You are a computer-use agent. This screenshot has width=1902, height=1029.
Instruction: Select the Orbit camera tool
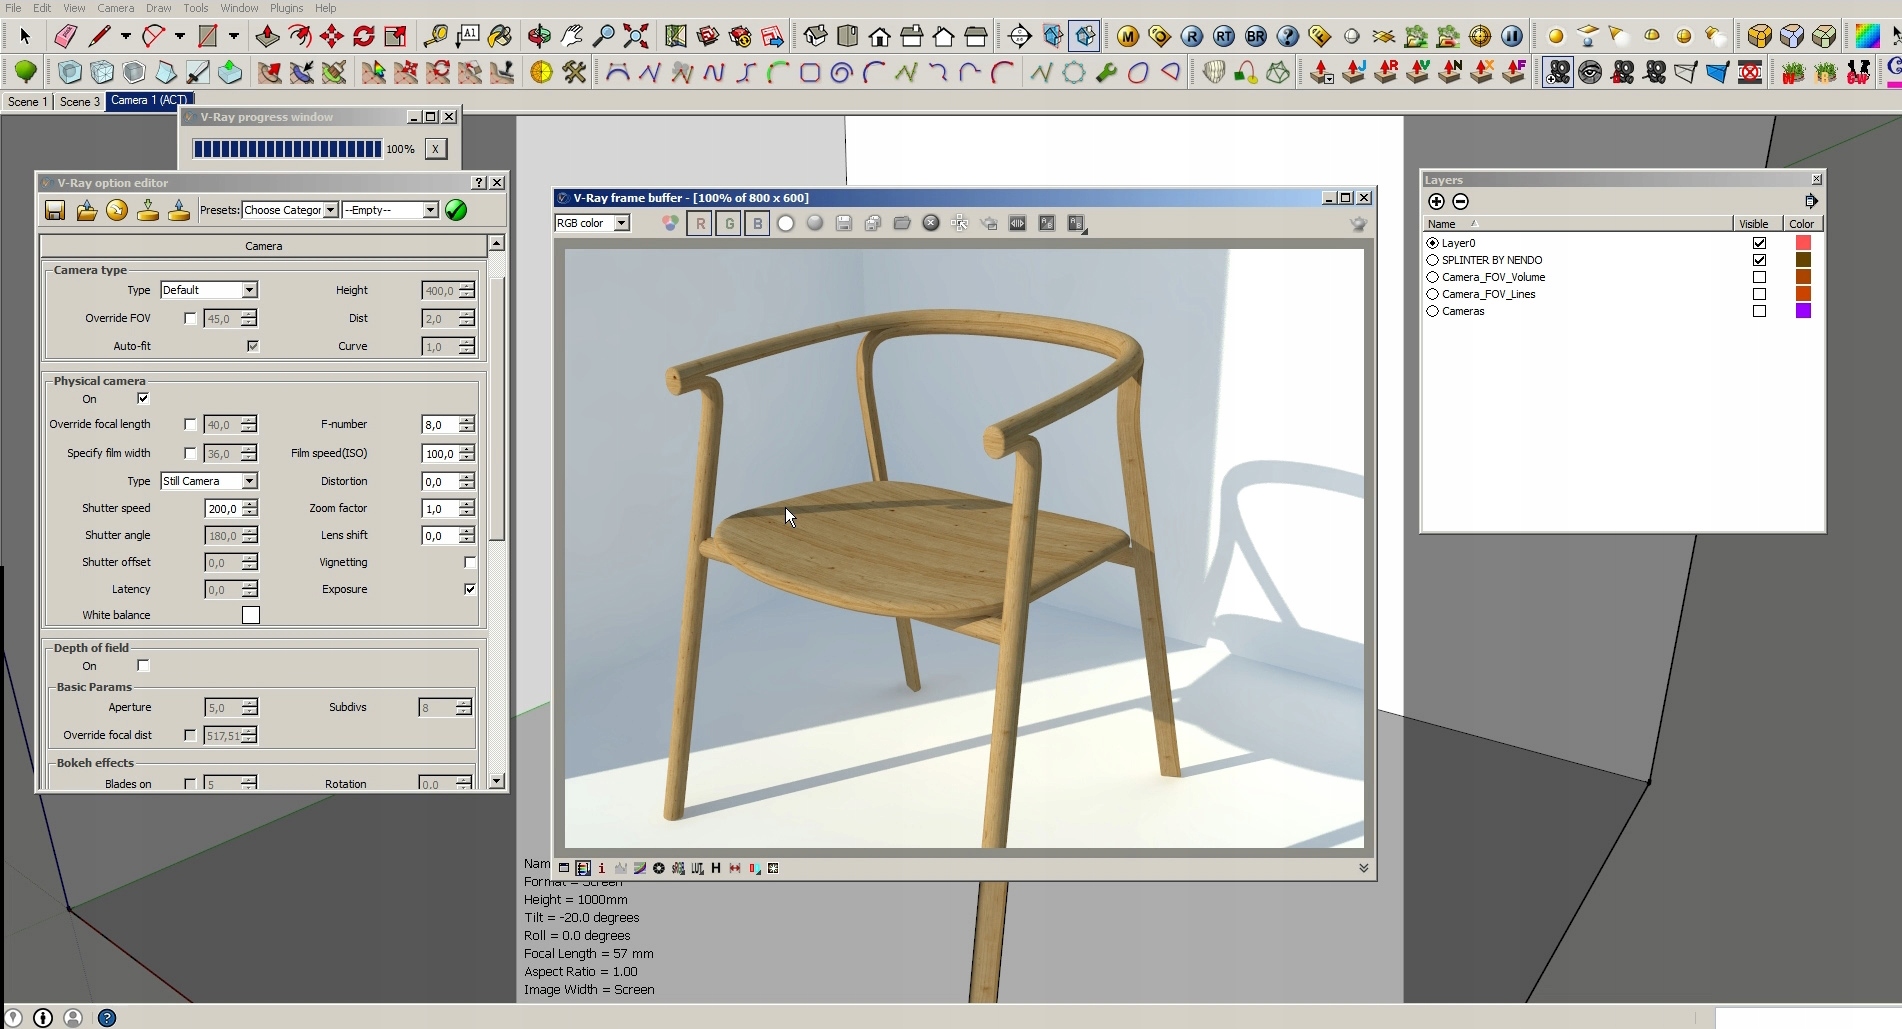click(x=539, y=37)
